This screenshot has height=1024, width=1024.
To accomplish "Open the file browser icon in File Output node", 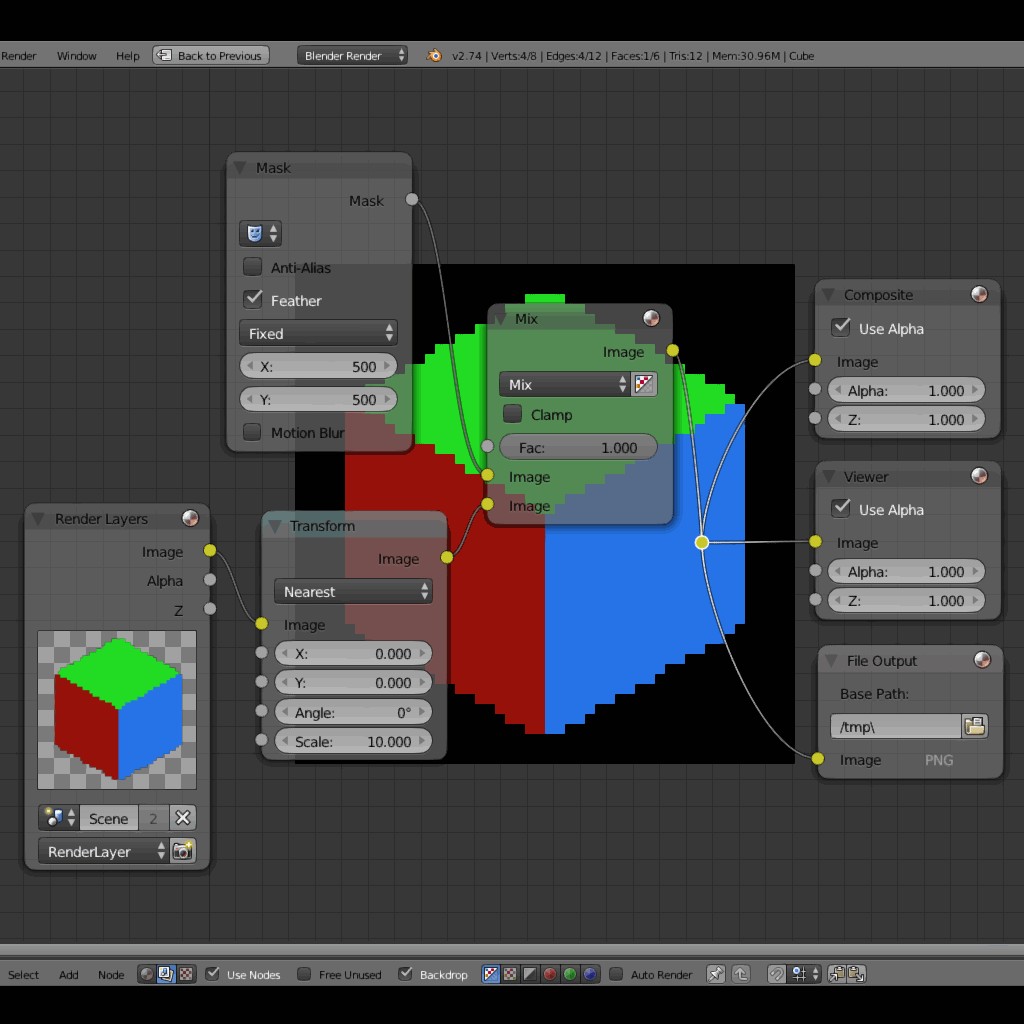I will [974, 727].
